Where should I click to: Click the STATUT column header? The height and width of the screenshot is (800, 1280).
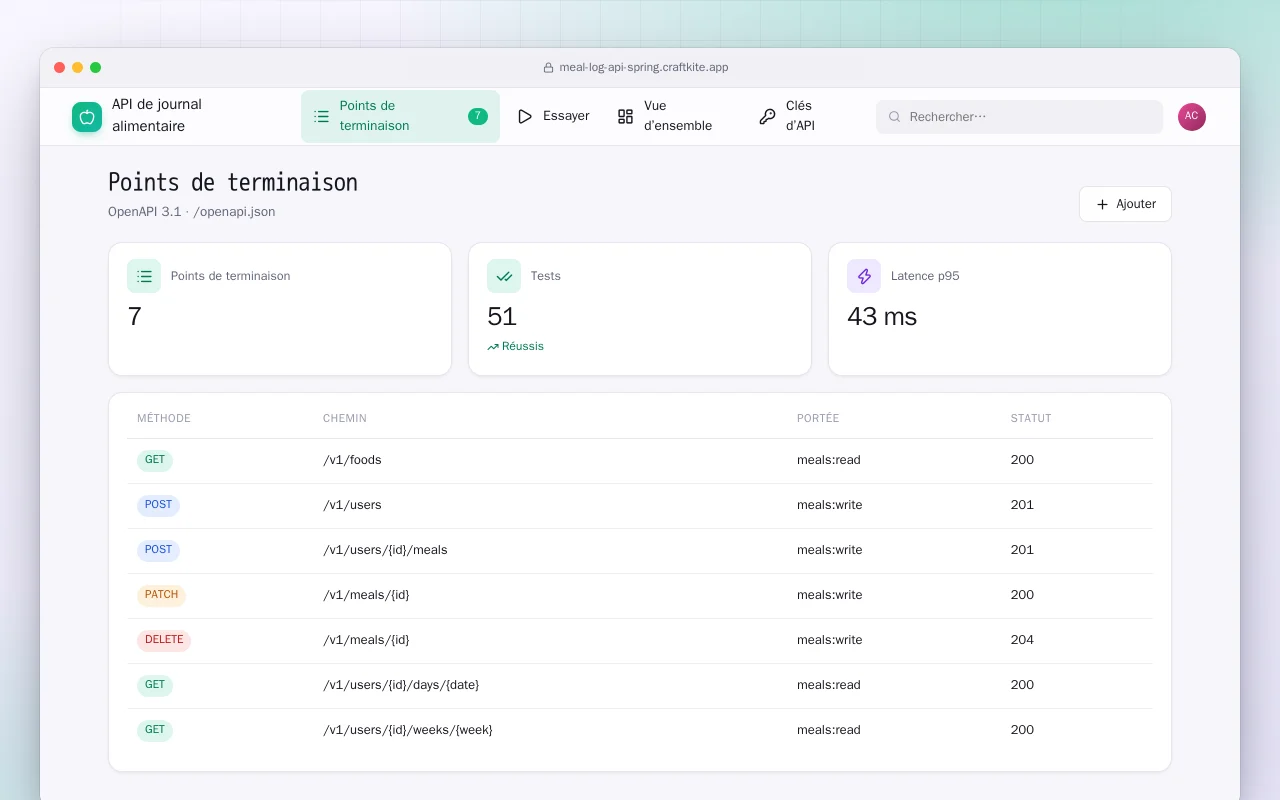1031,419
